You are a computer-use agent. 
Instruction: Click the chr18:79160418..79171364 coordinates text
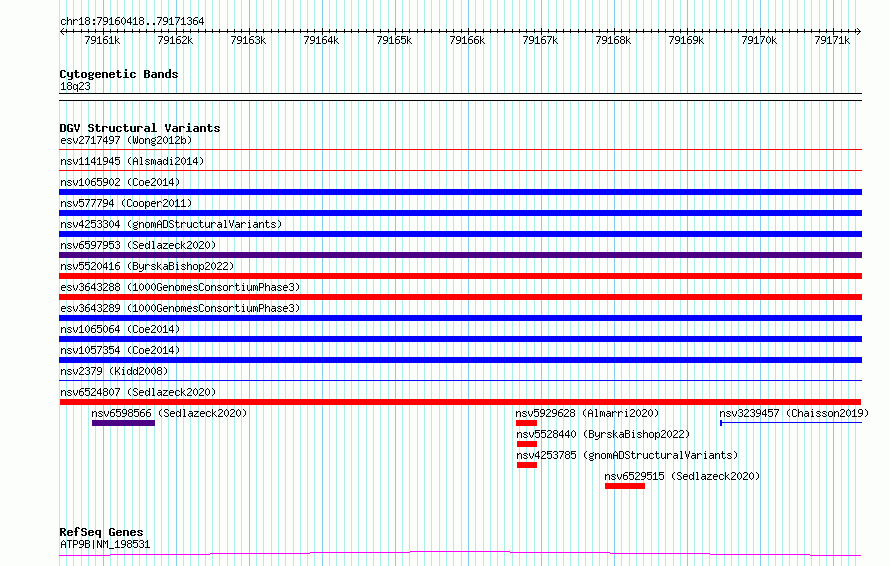tap(132, 21)
